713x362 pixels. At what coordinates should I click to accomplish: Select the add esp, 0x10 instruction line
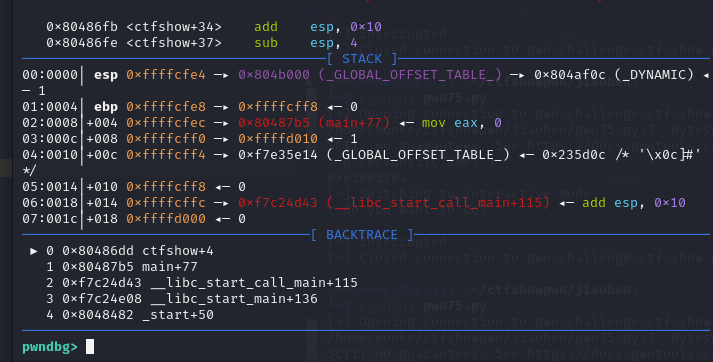click(x=214, y=27)
